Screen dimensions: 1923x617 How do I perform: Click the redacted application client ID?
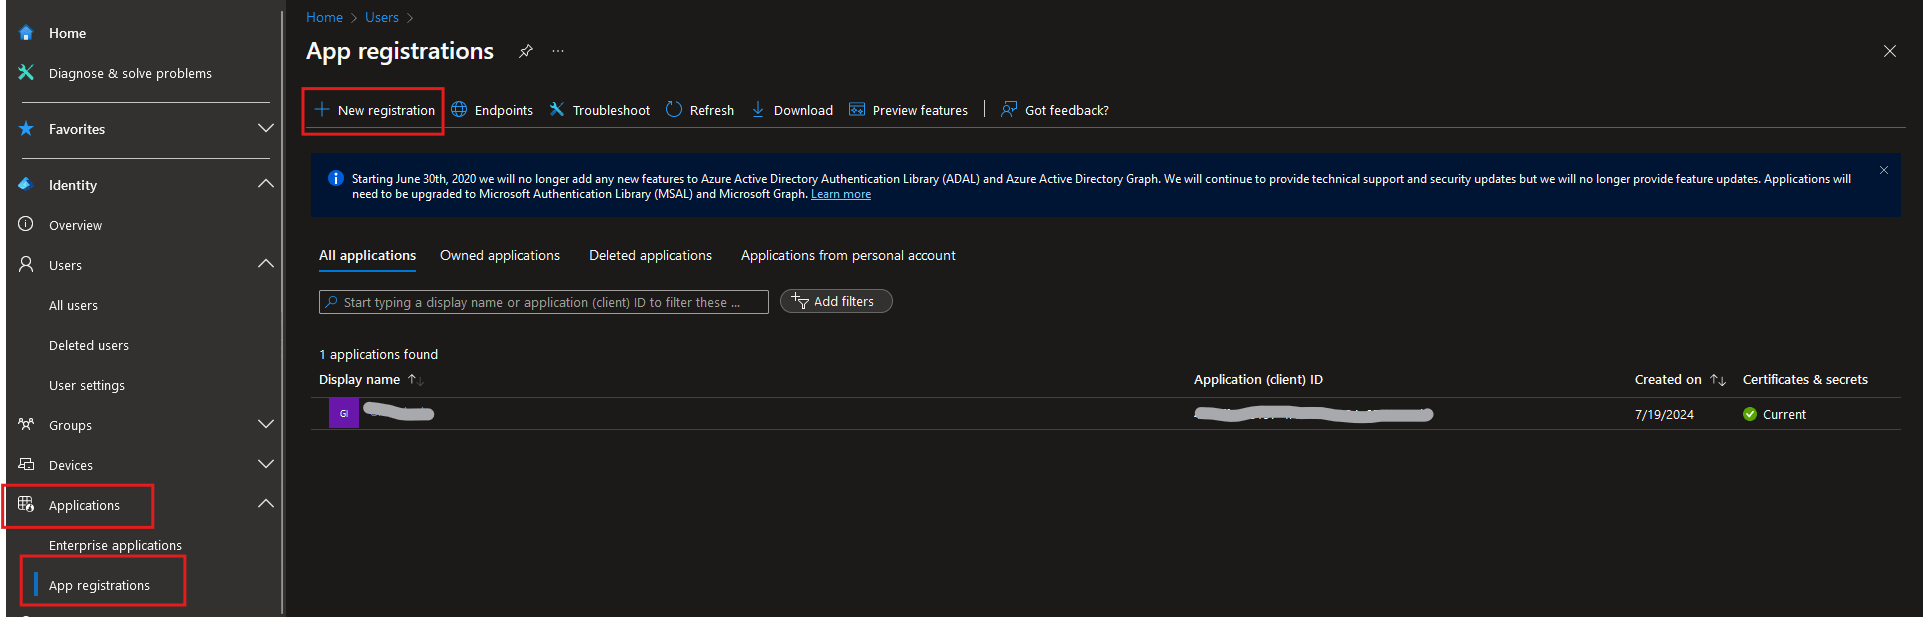tap(1313, 414)
